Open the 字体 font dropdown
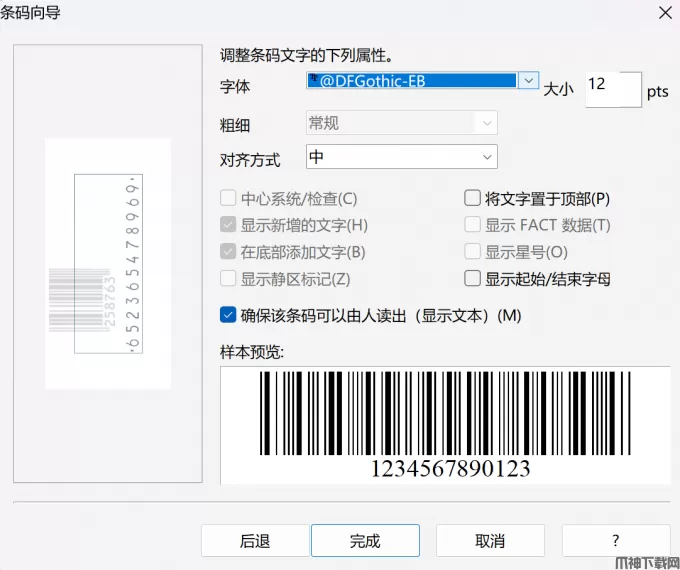Image resolution: width=680 pixels, height=570 pixels. coord(529,81)
